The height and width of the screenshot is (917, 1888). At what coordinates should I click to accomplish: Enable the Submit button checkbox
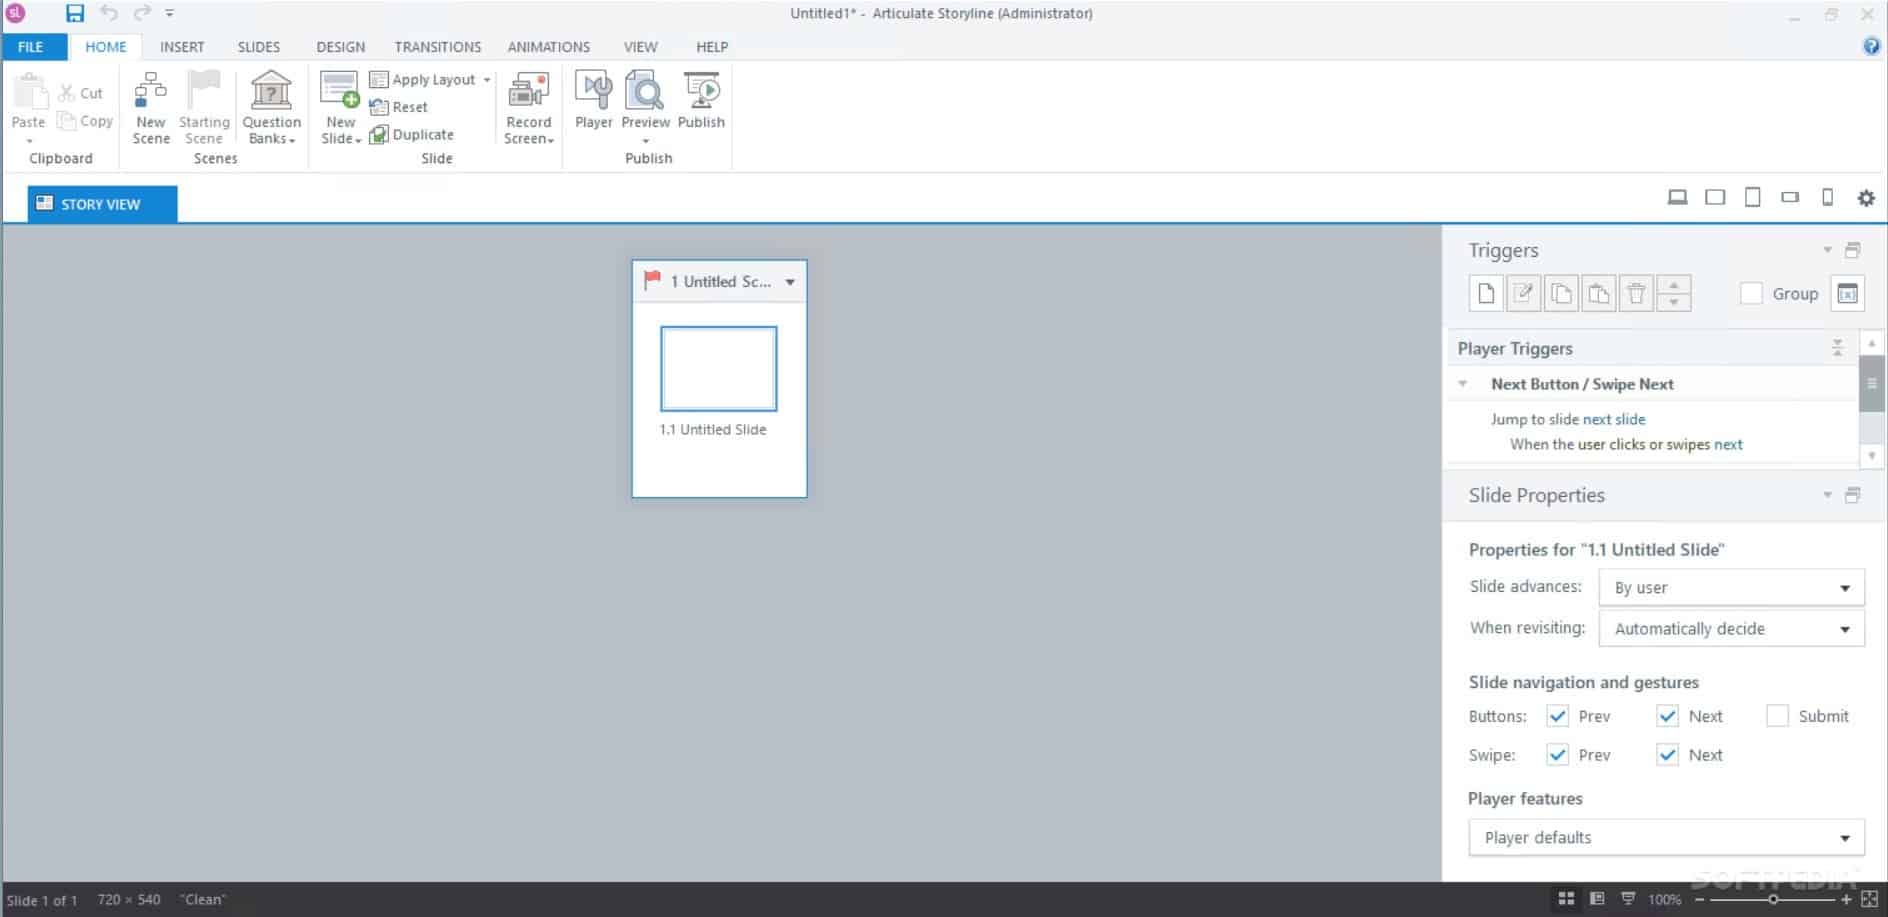1778,716
